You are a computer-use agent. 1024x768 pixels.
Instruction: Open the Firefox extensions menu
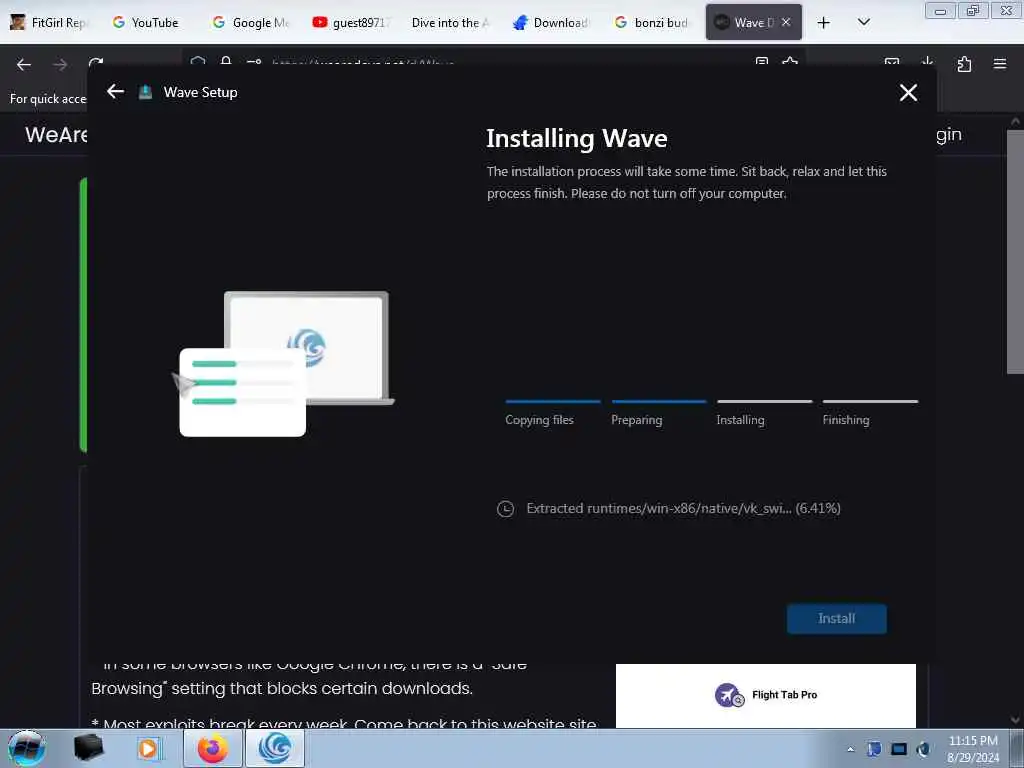click(x=964, y=64)
